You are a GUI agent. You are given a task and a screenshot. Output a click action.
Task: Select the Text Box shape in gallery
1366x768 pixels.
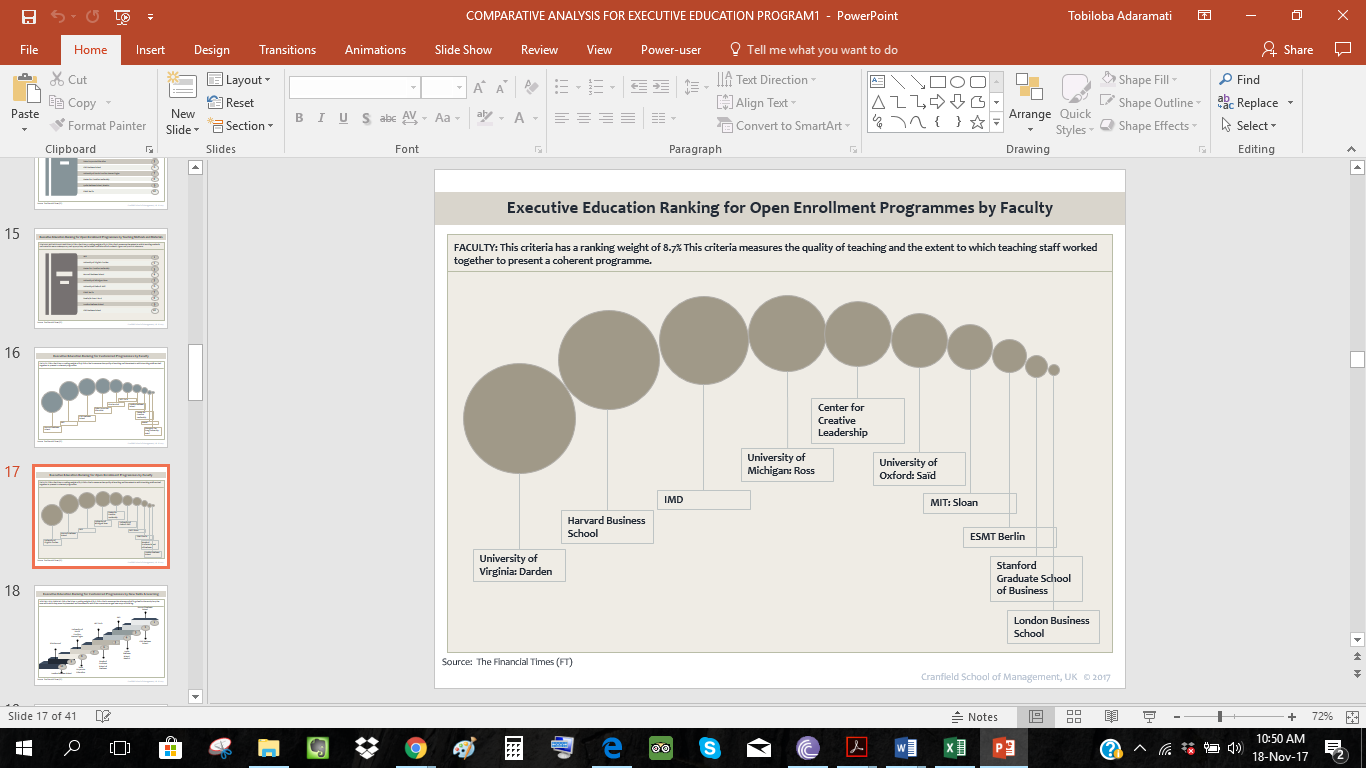[x=878, y=82]
